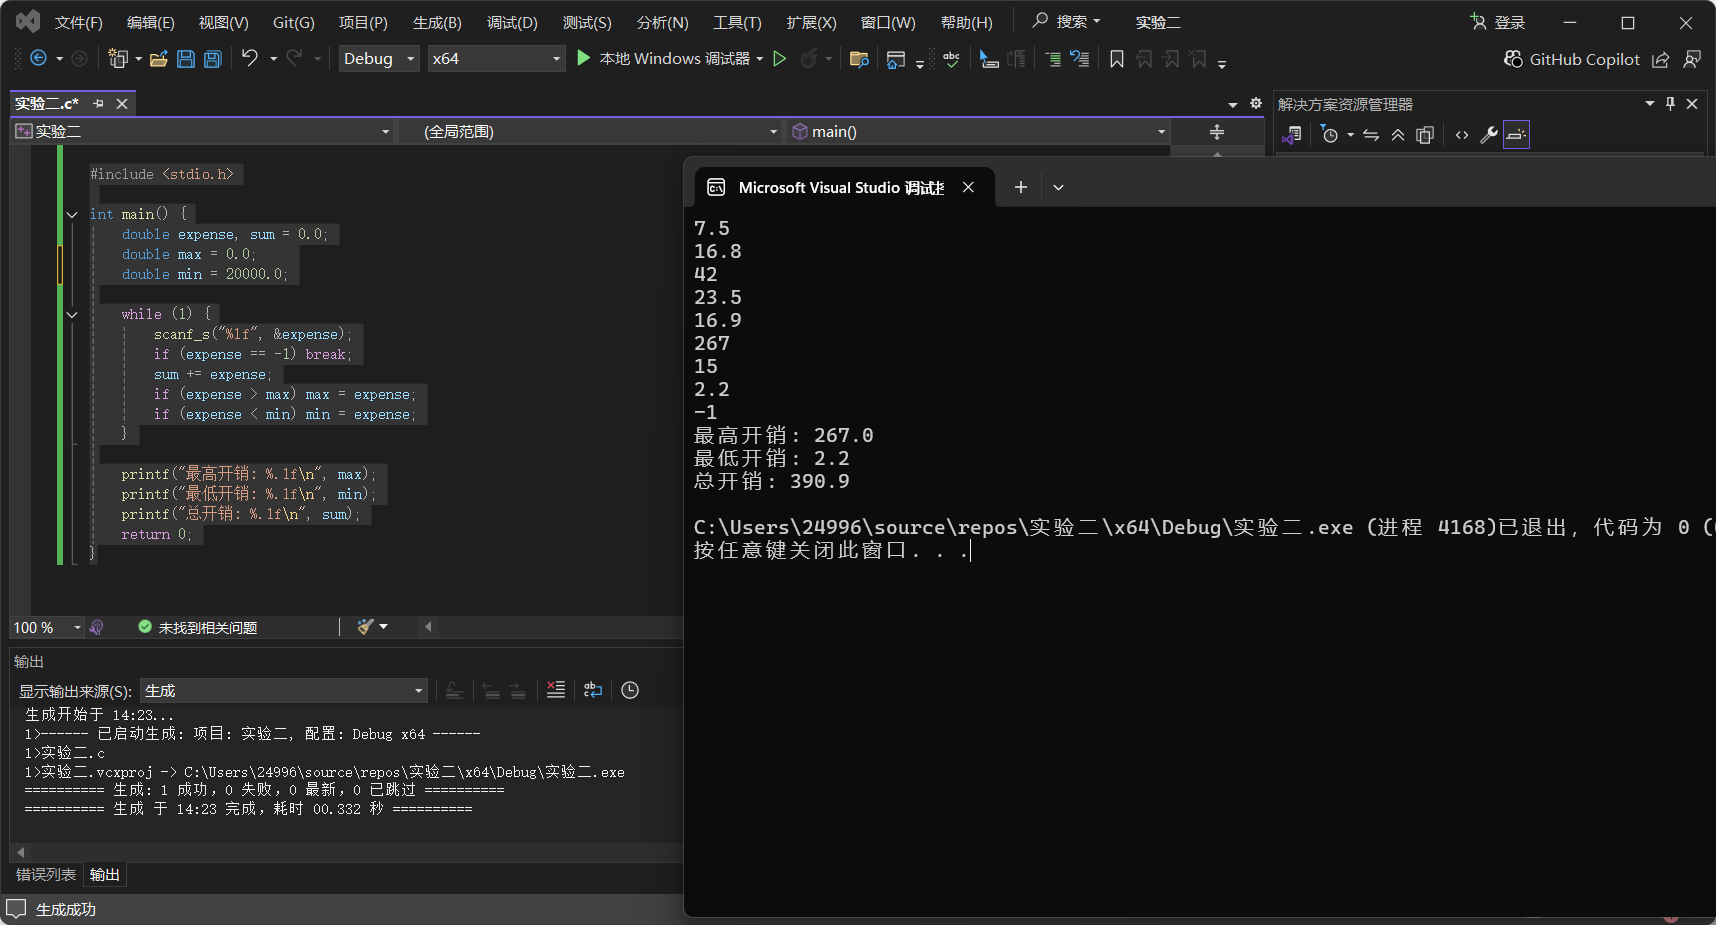Click the Show All Files icon

pyautogui.click(x=1425, y=135)
